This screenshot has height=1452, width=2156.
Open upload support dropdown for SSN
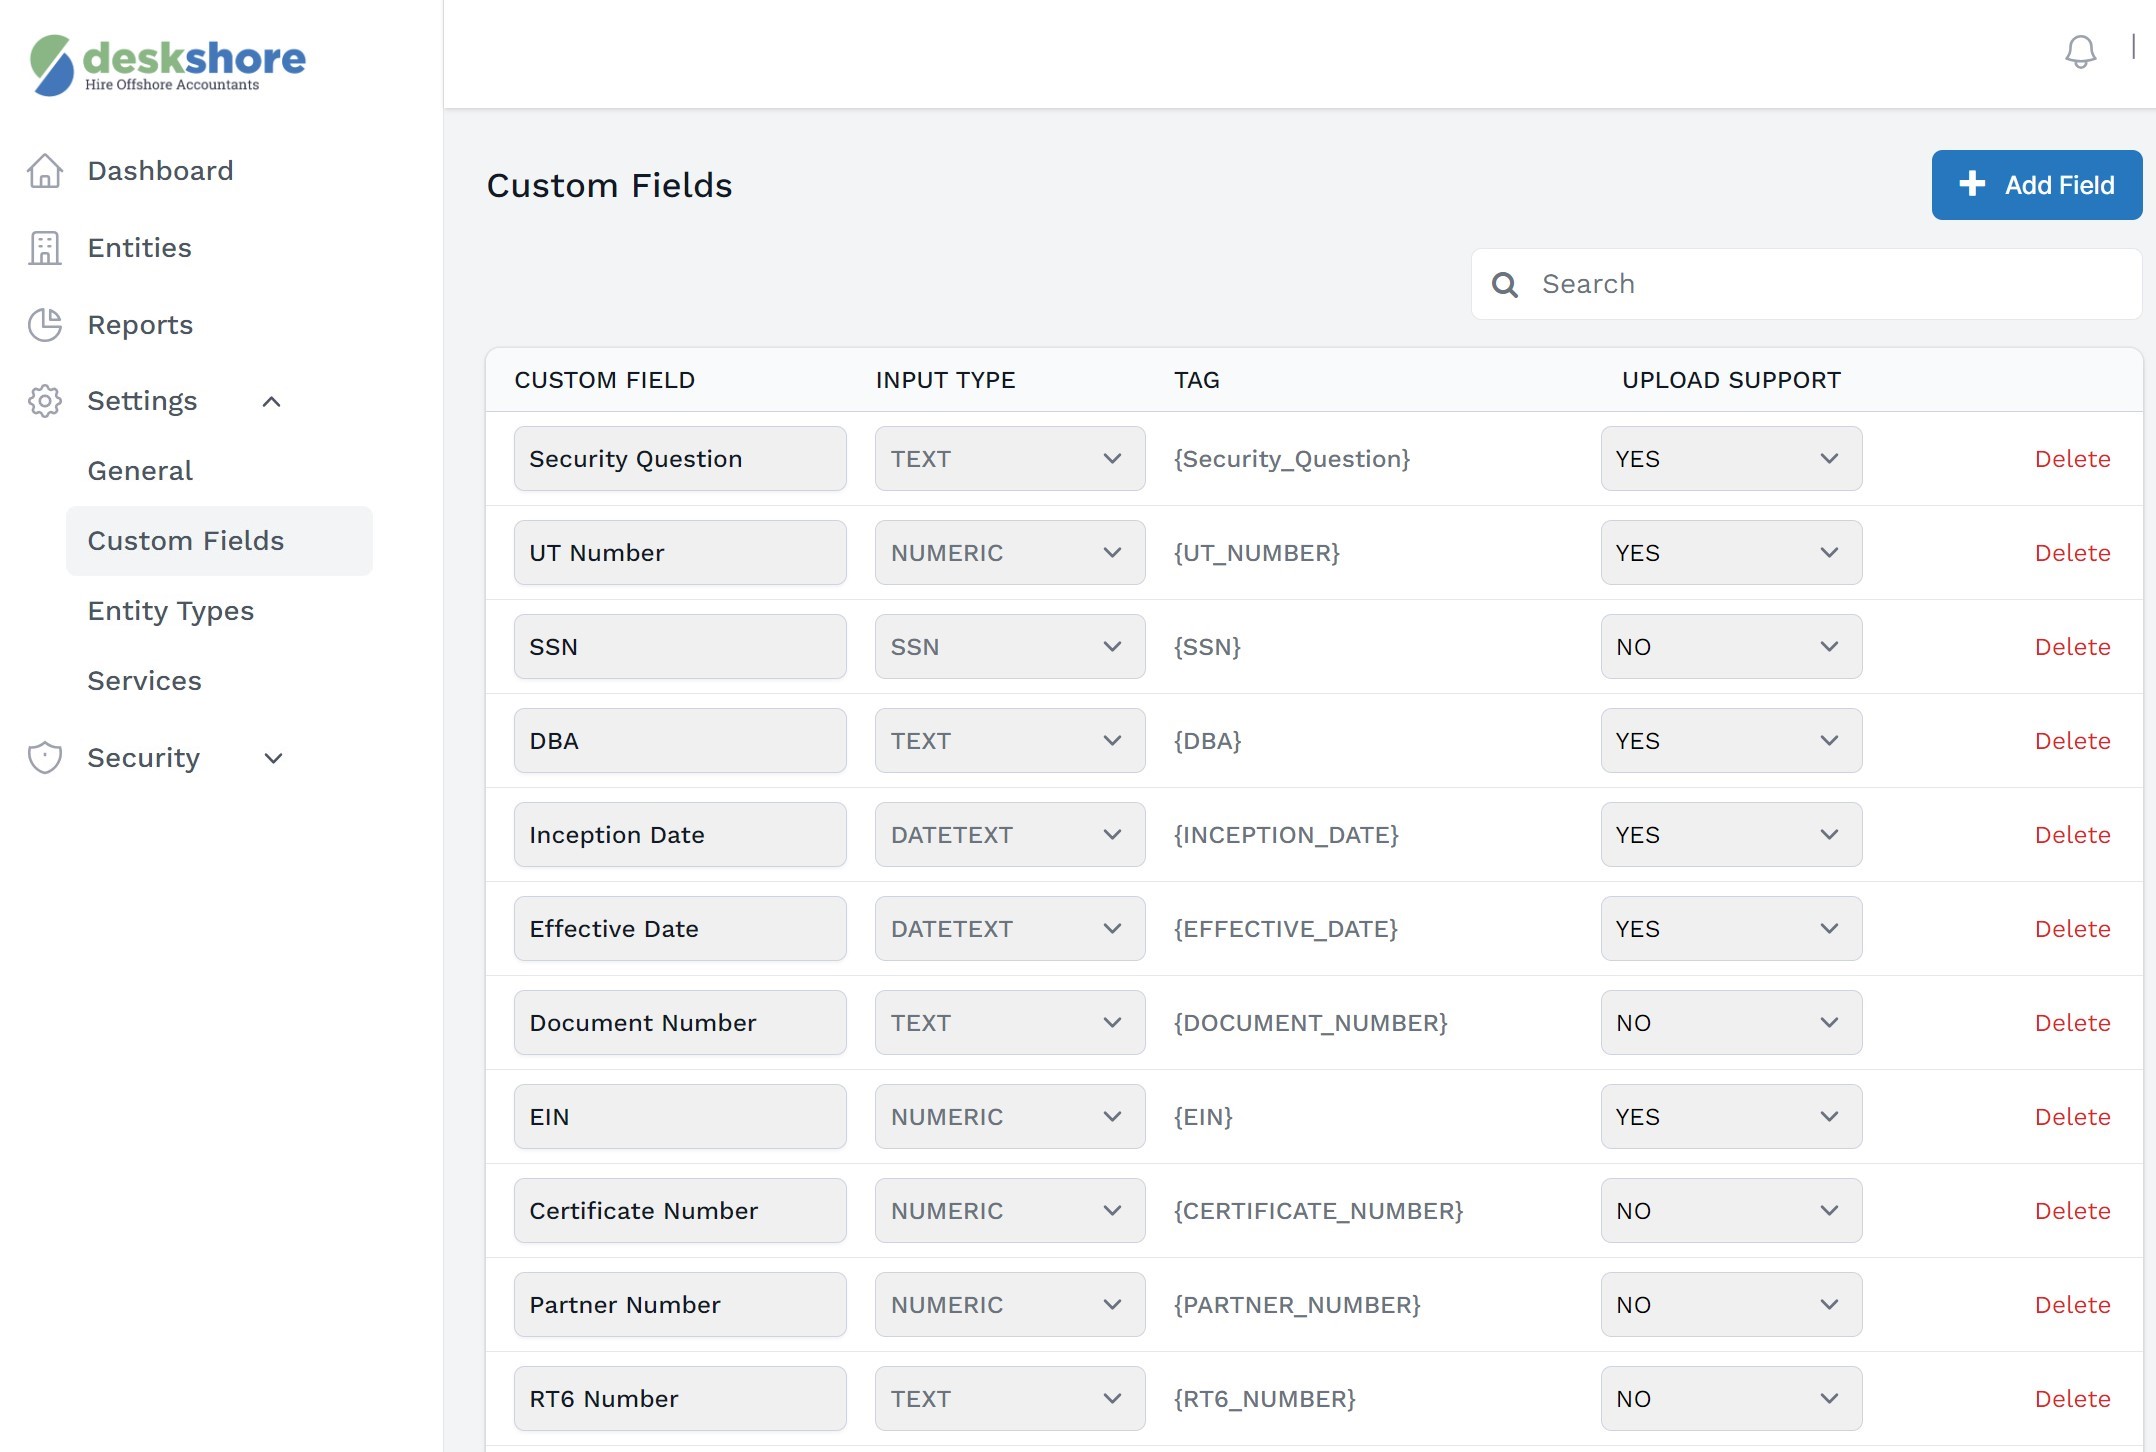click(1731, 647)
